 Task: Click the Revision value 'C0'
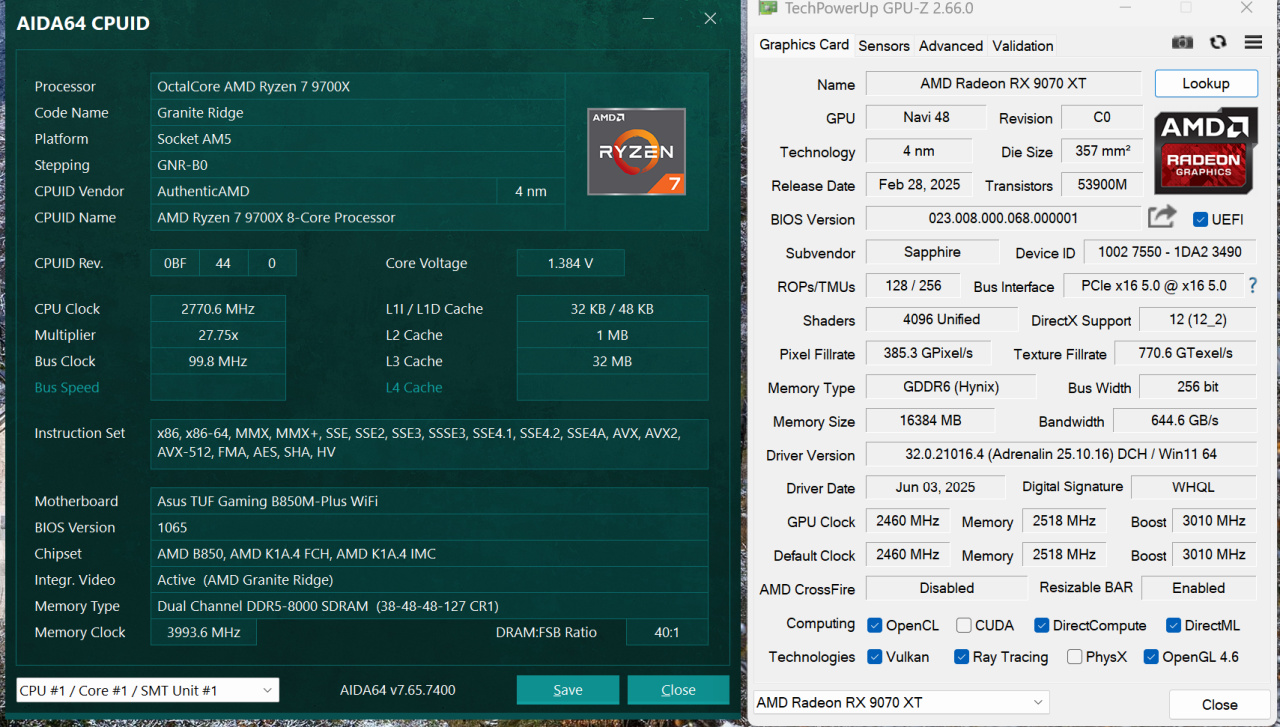[x=1101, y=117]
